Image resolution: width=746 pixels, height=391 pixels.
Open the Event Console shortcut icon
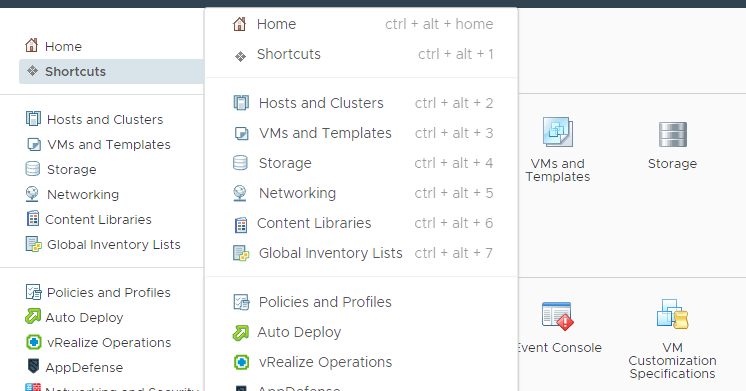click(557, 316)
